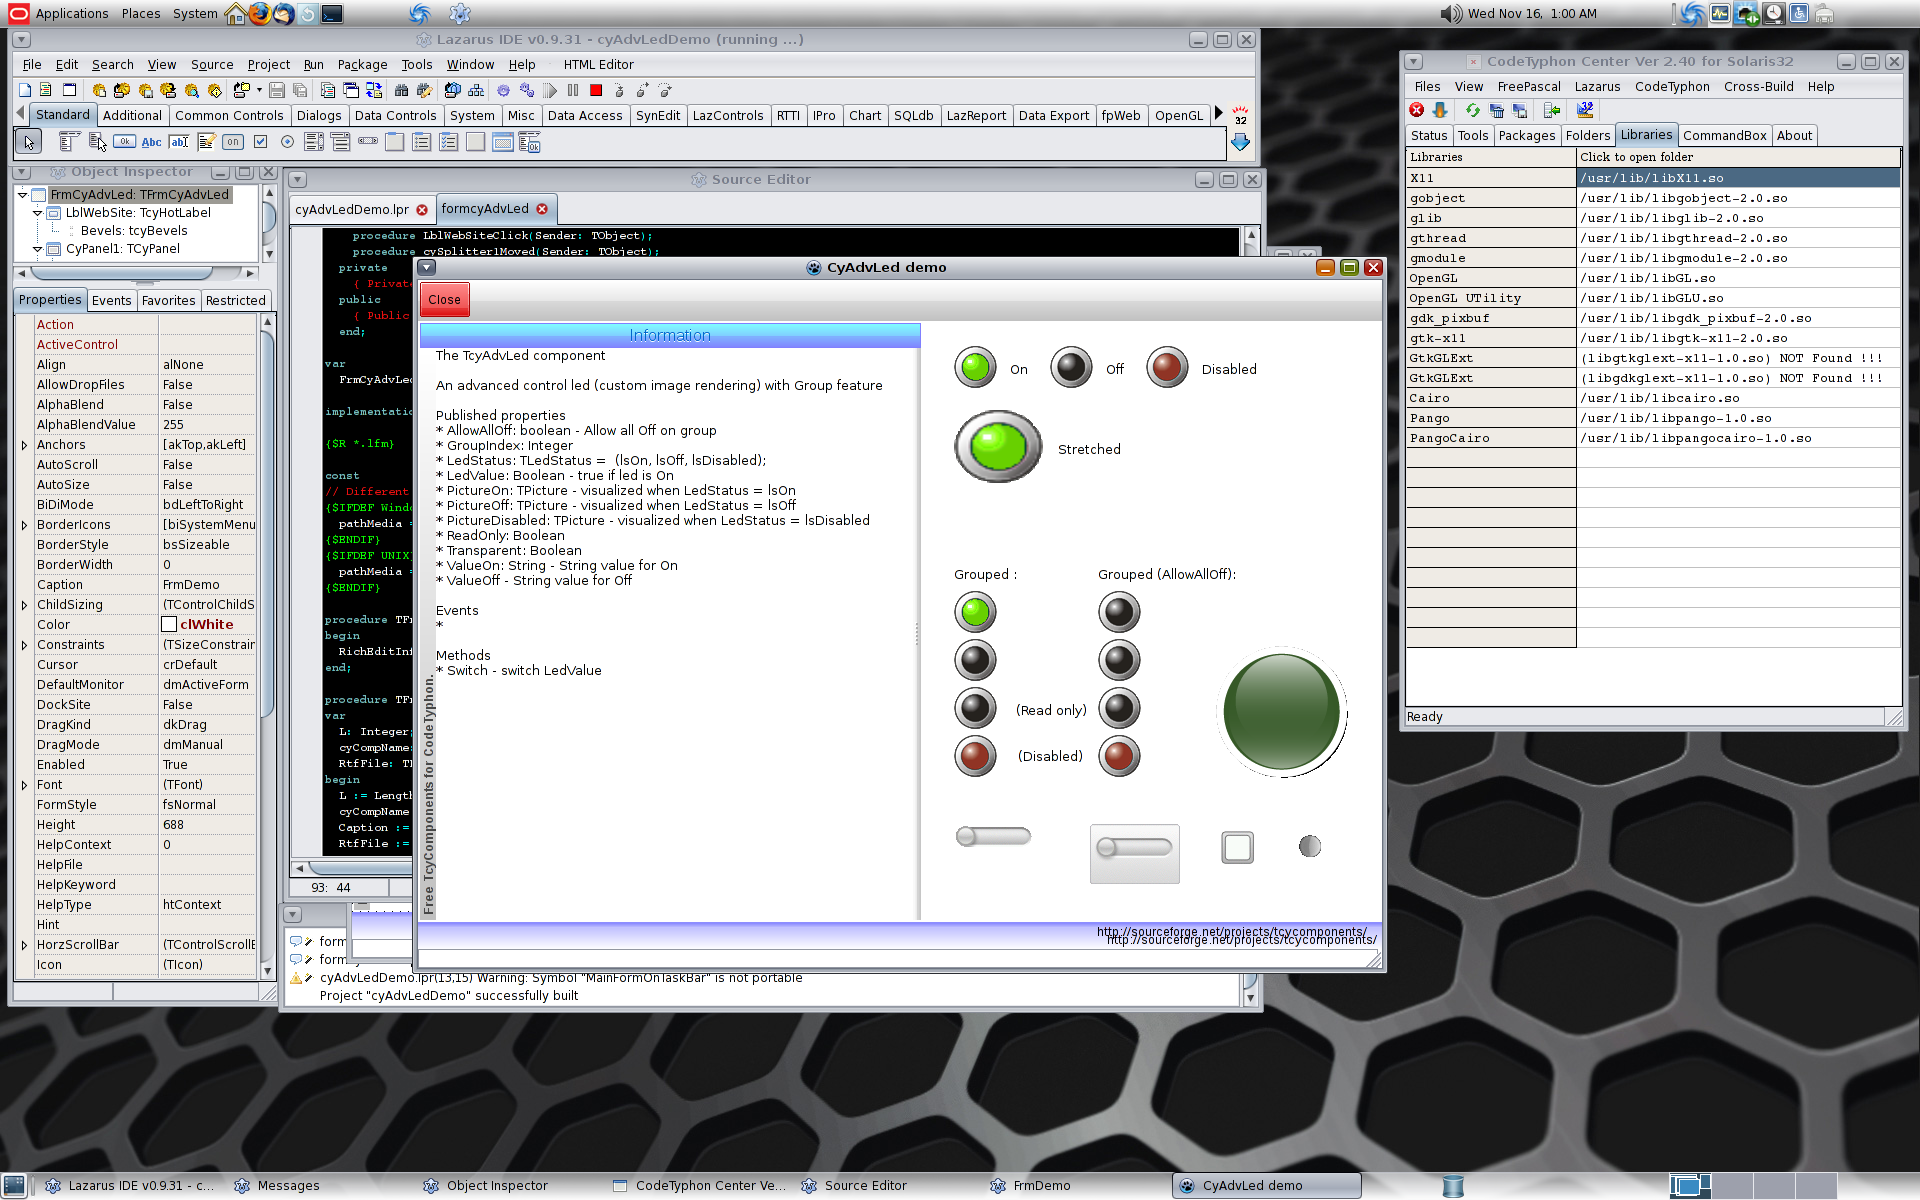This screenshot has height=1200, width=1920.
Task: Select the TMemo component in palette
Action: (206, 142)
